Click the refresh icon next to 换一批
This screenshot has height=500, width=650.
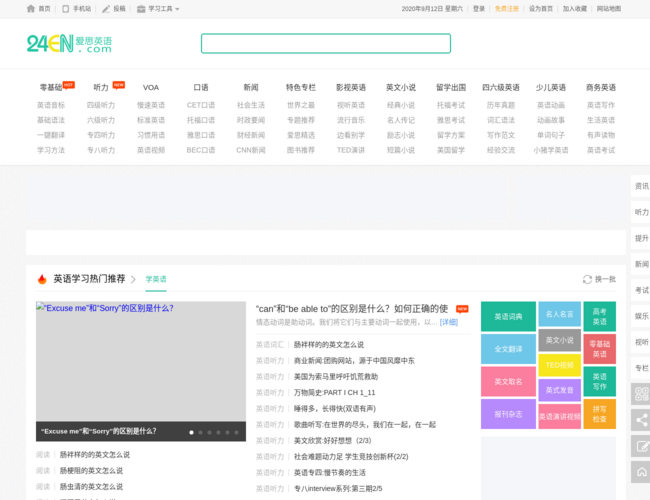pos(587,279)
